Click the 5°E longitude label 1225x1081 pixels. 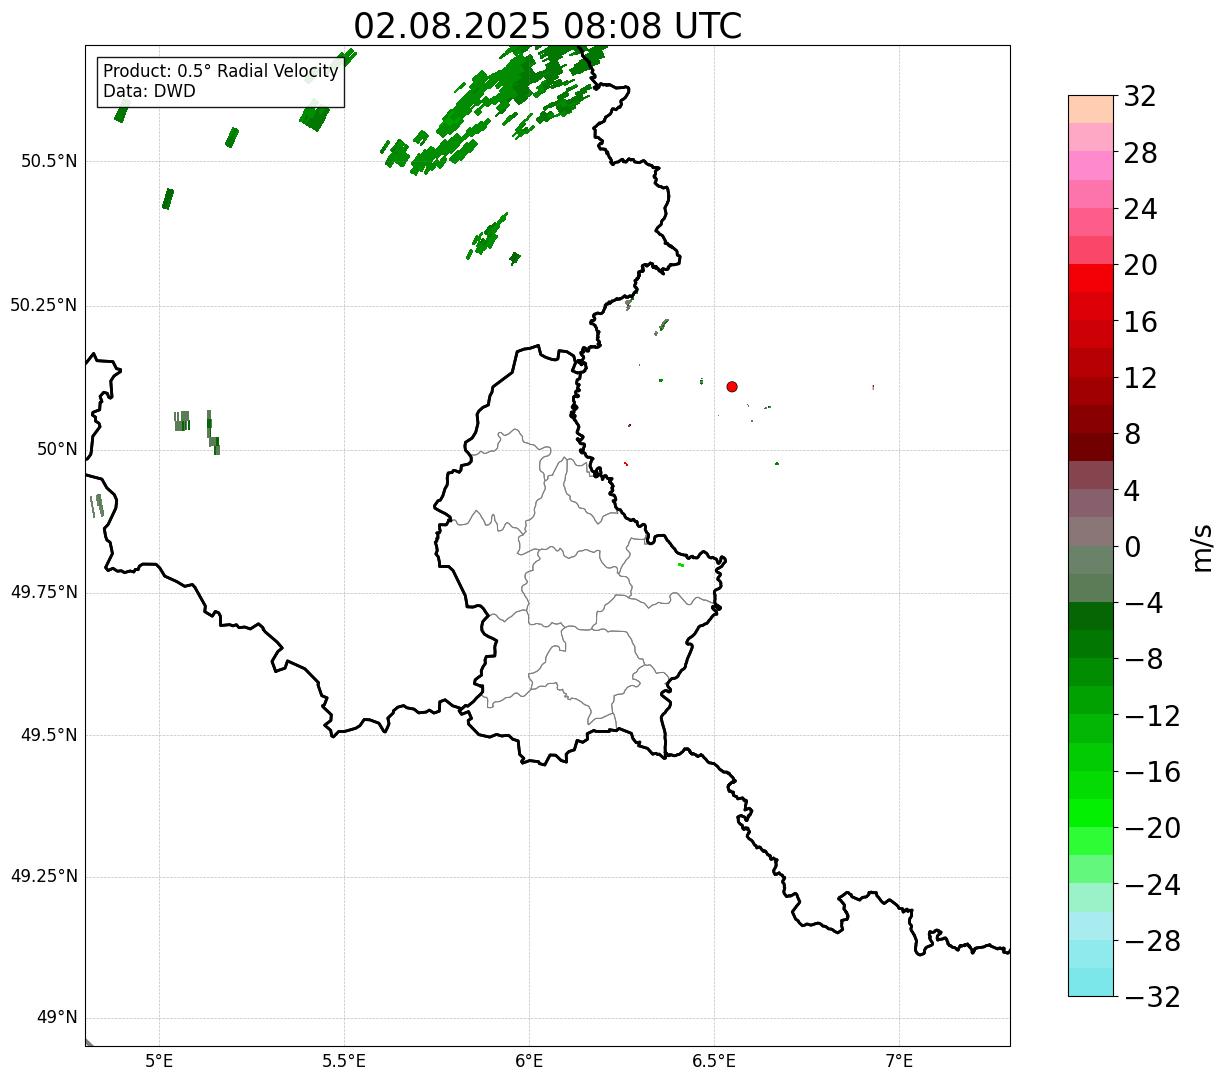pos(159,1060)
